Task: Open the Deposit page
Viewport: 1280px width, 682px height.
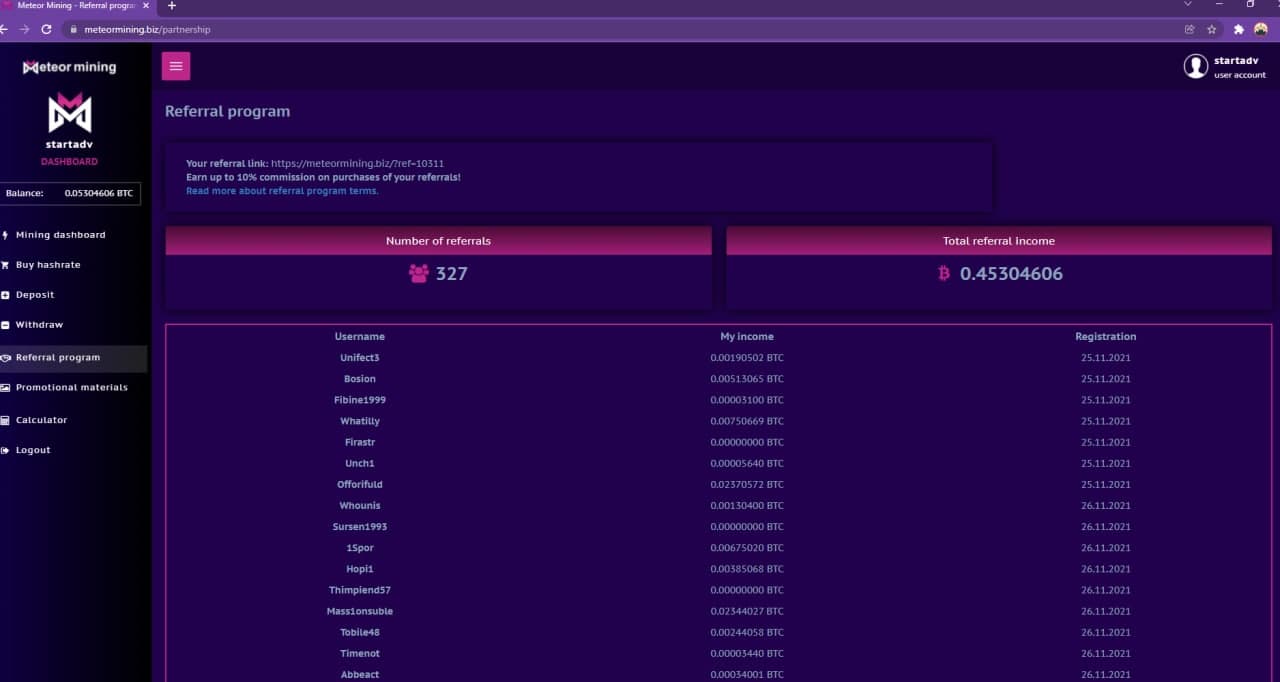Action: 35,295
